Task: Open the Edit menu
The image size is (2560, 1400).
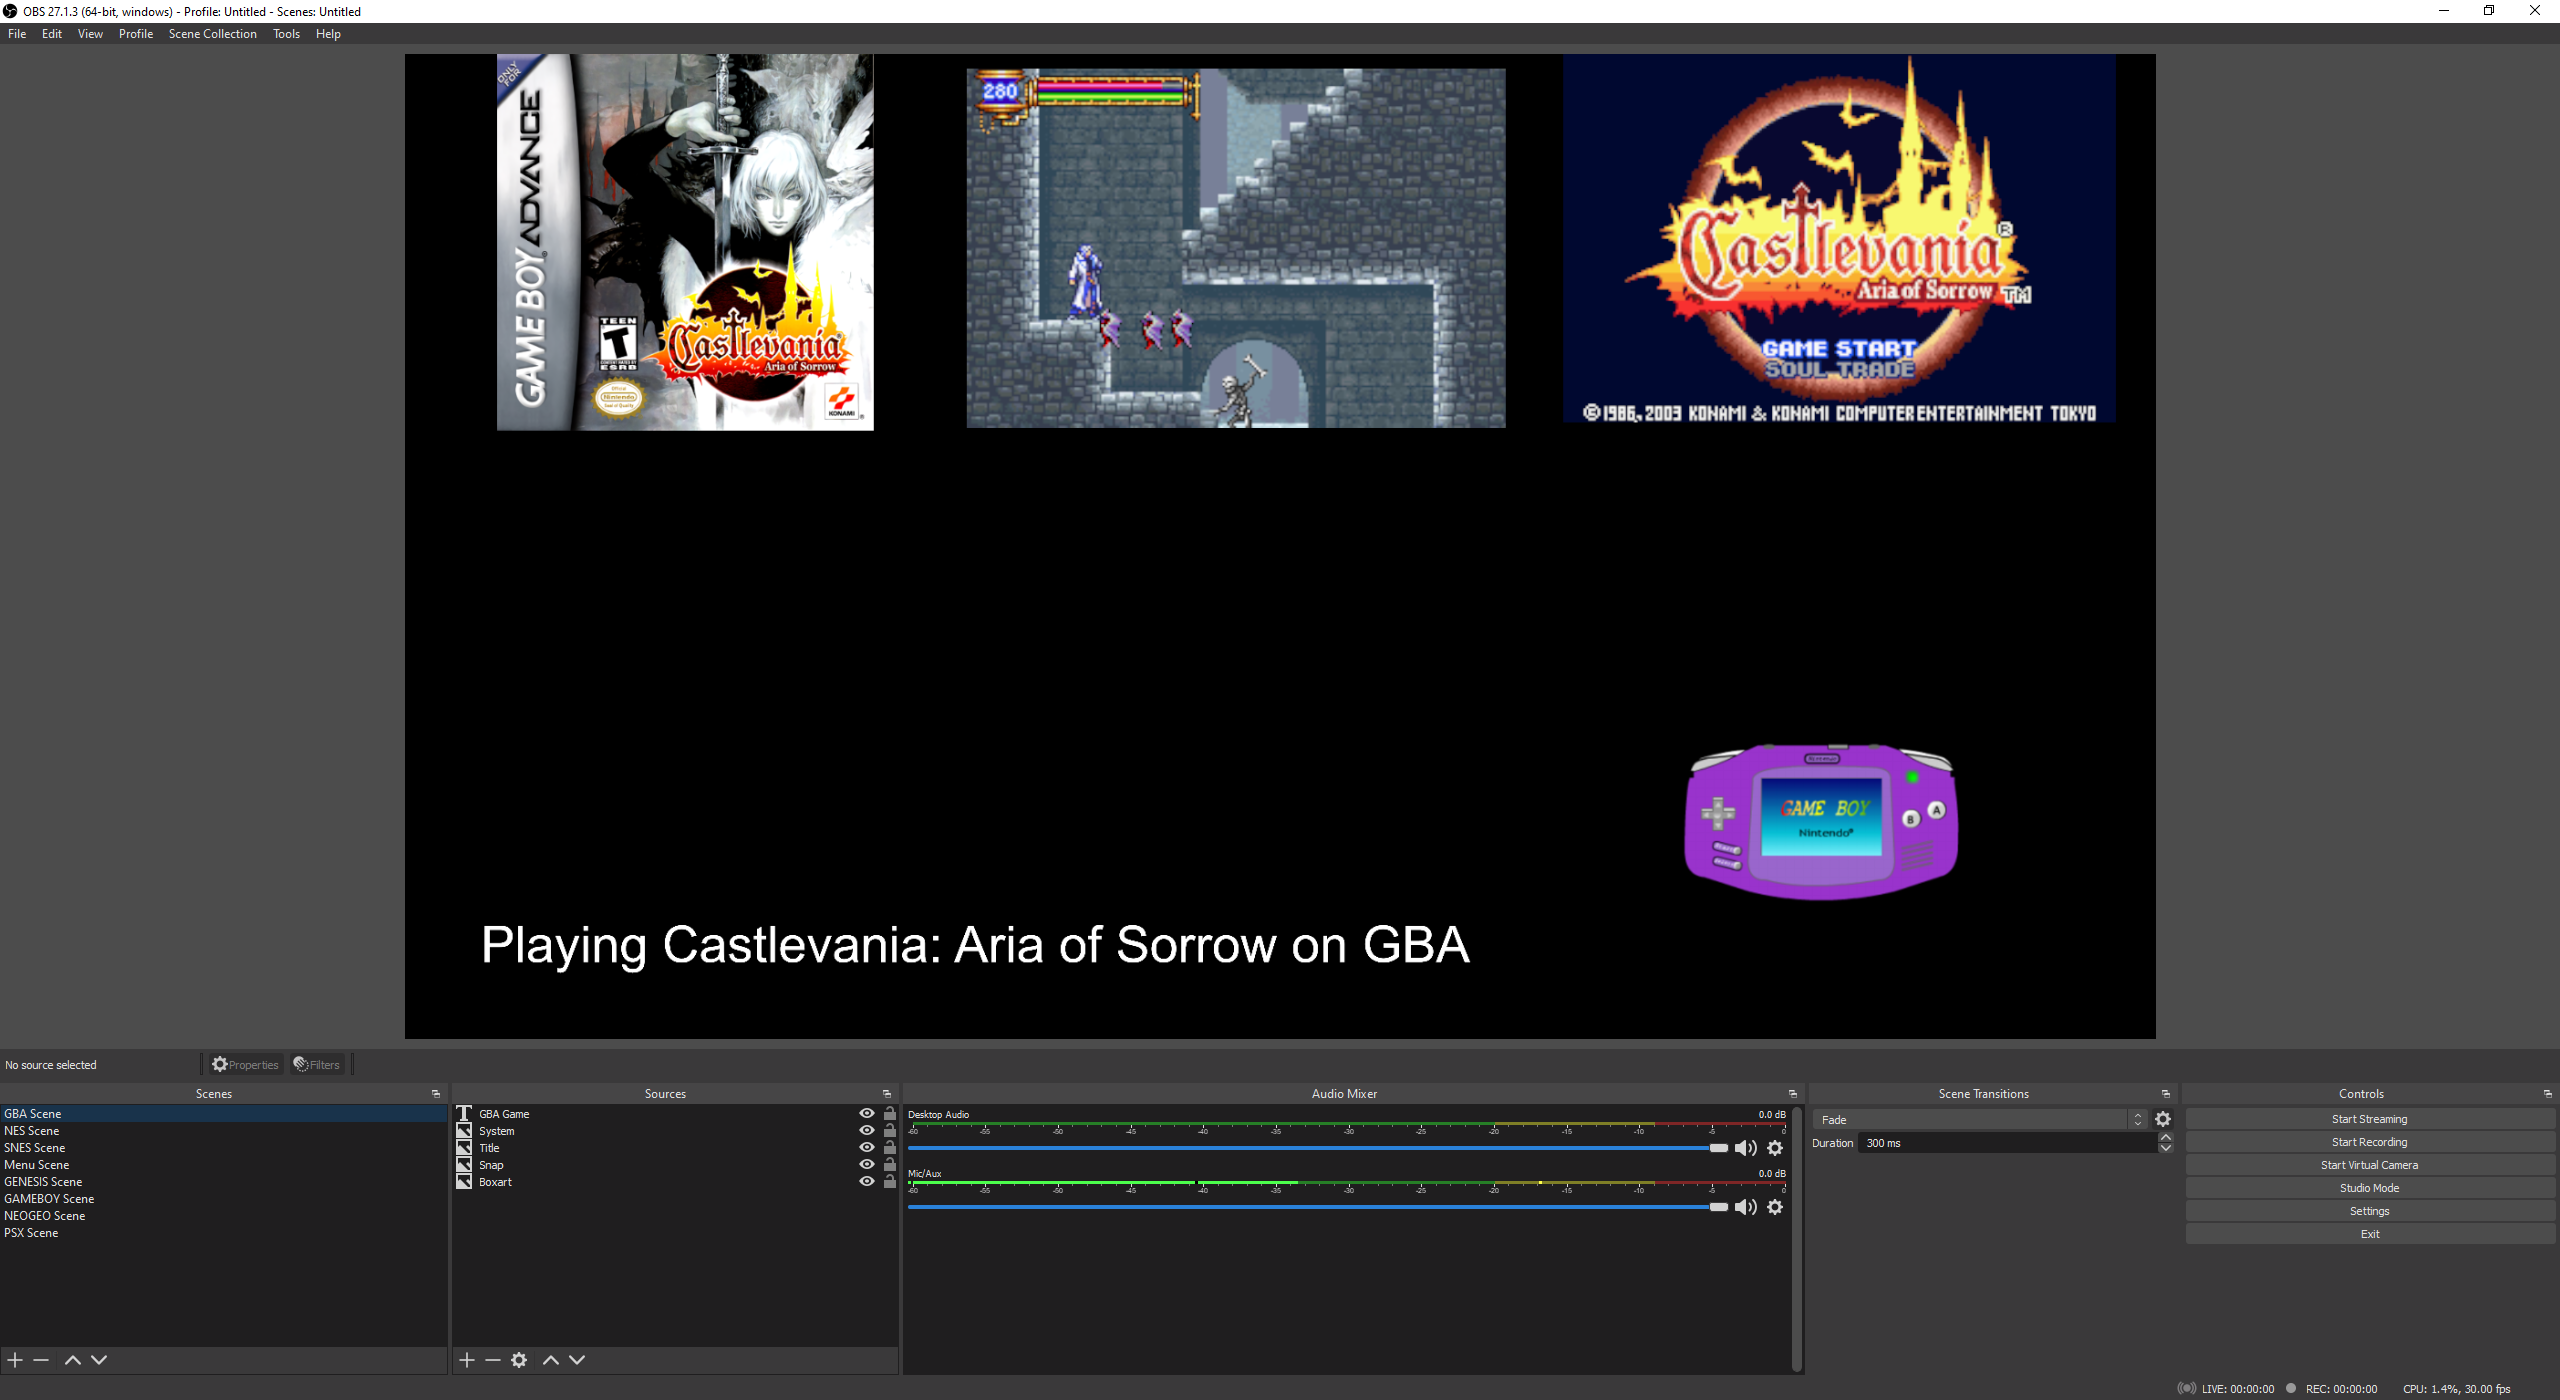Action: [52, 34]
